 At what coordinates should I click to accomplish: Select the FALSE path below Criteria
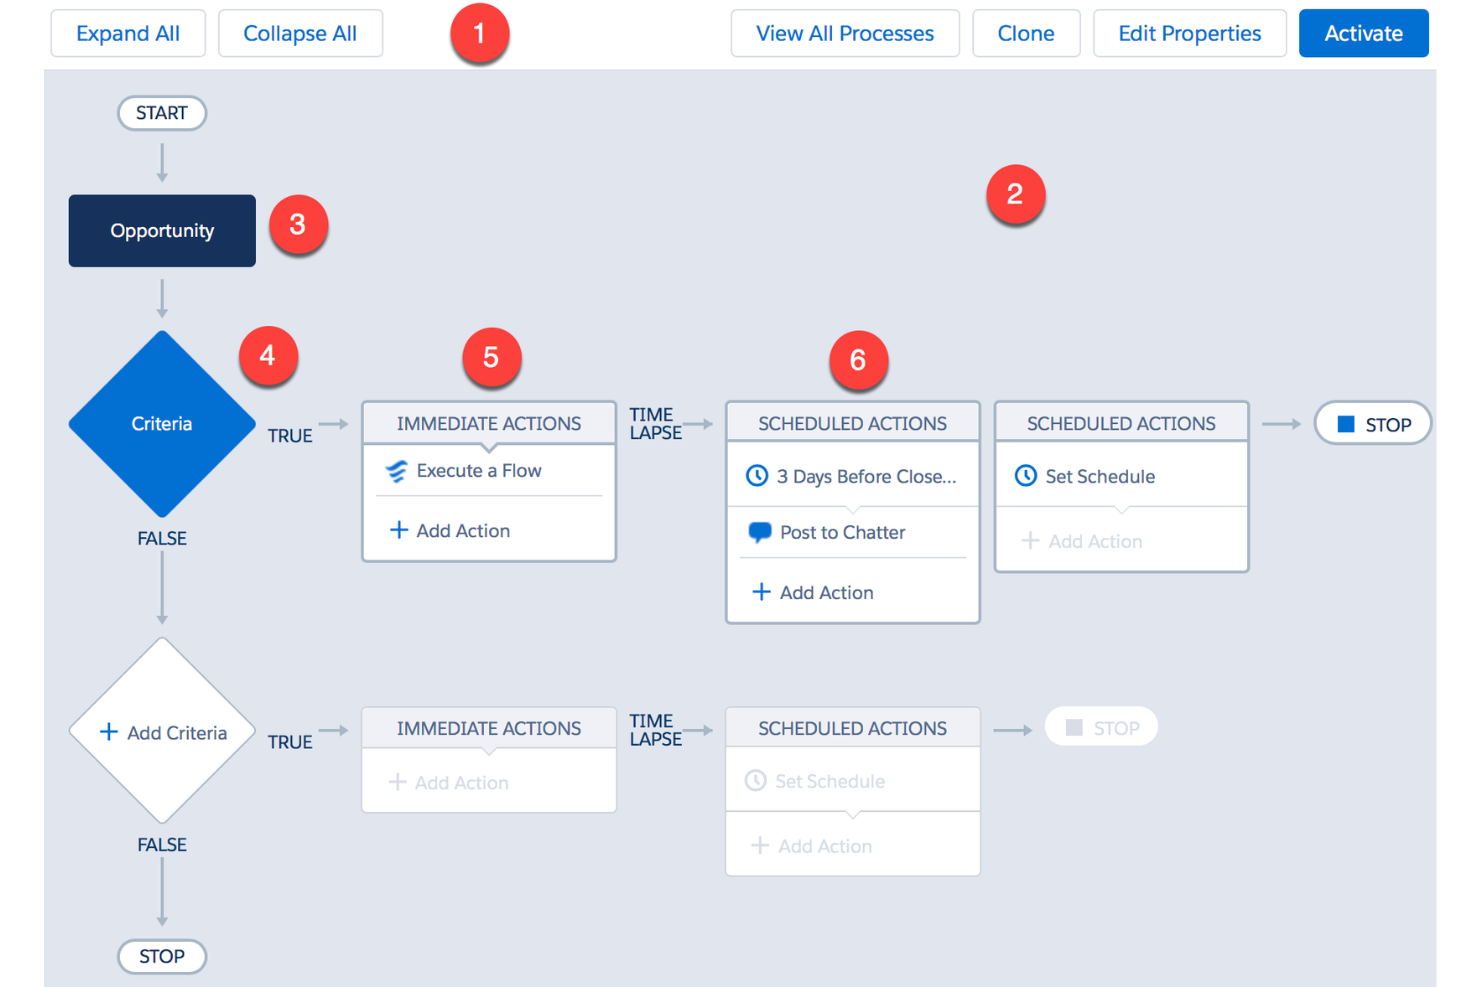click(x=161, y=538)
